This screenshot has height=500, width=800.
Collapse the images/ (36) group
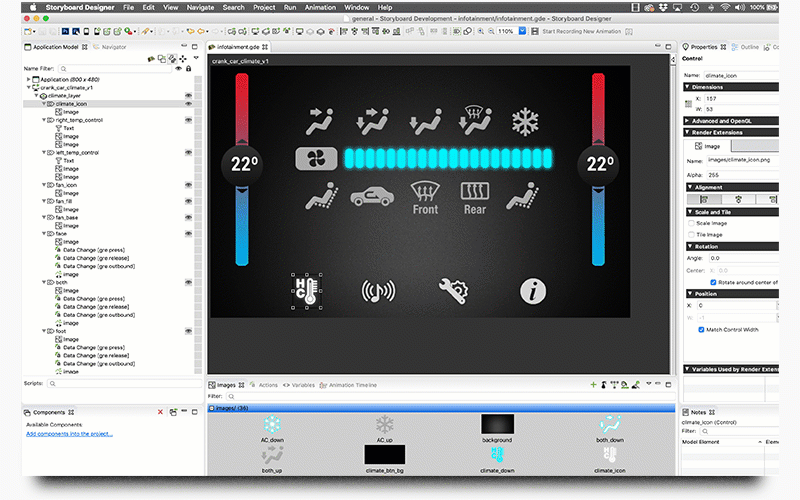click(x=212, y=408)
